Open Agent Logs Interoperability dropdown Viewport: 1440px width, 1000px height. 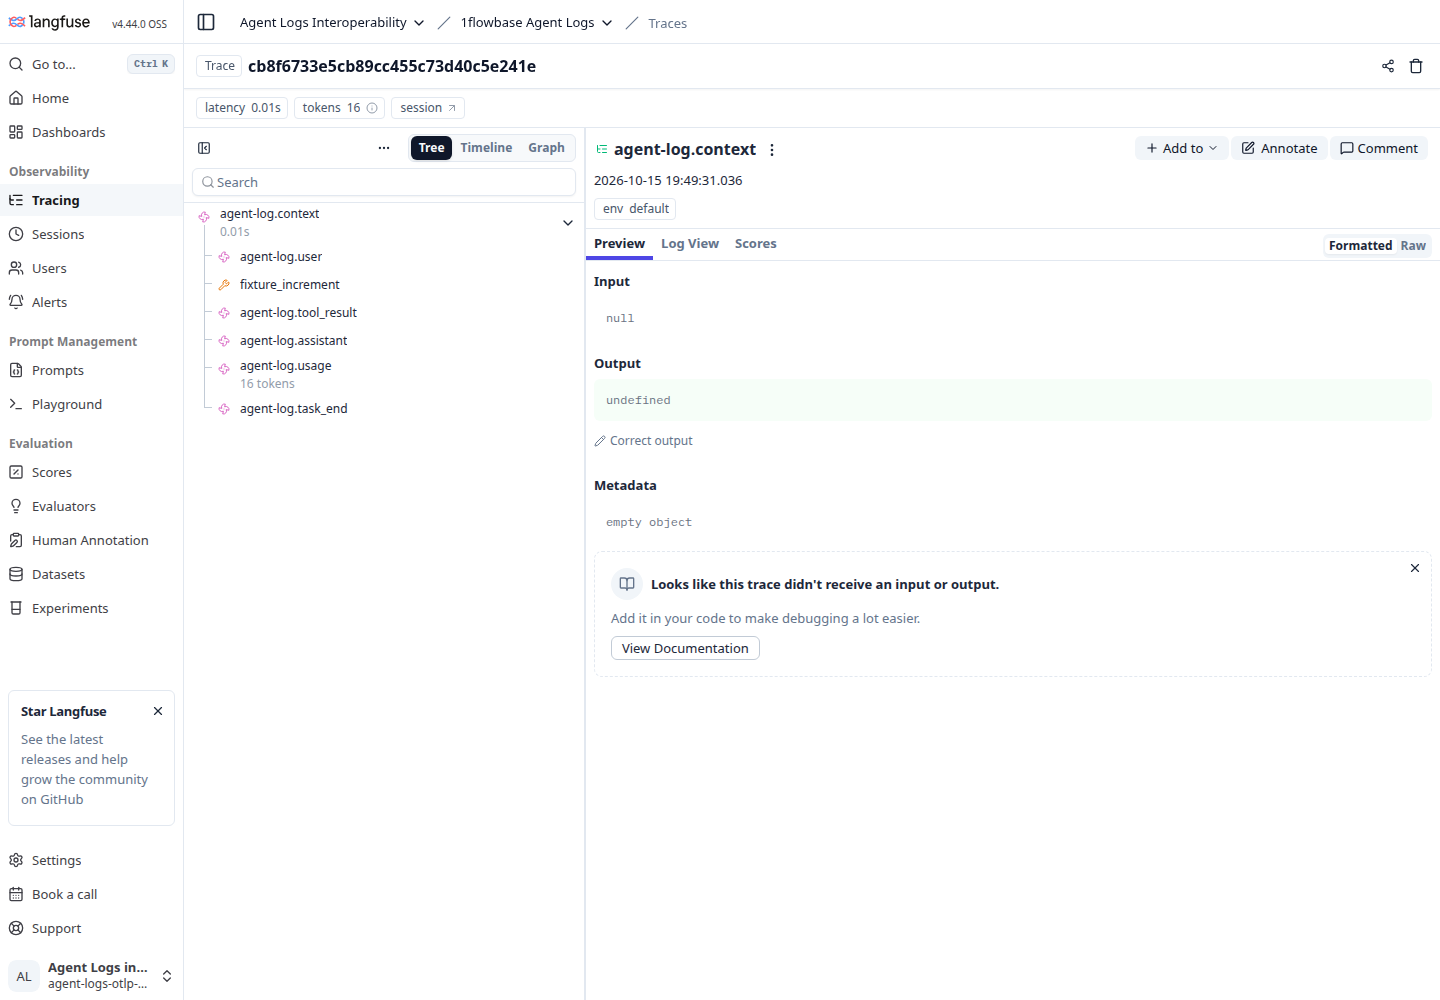tap(332, 22)
